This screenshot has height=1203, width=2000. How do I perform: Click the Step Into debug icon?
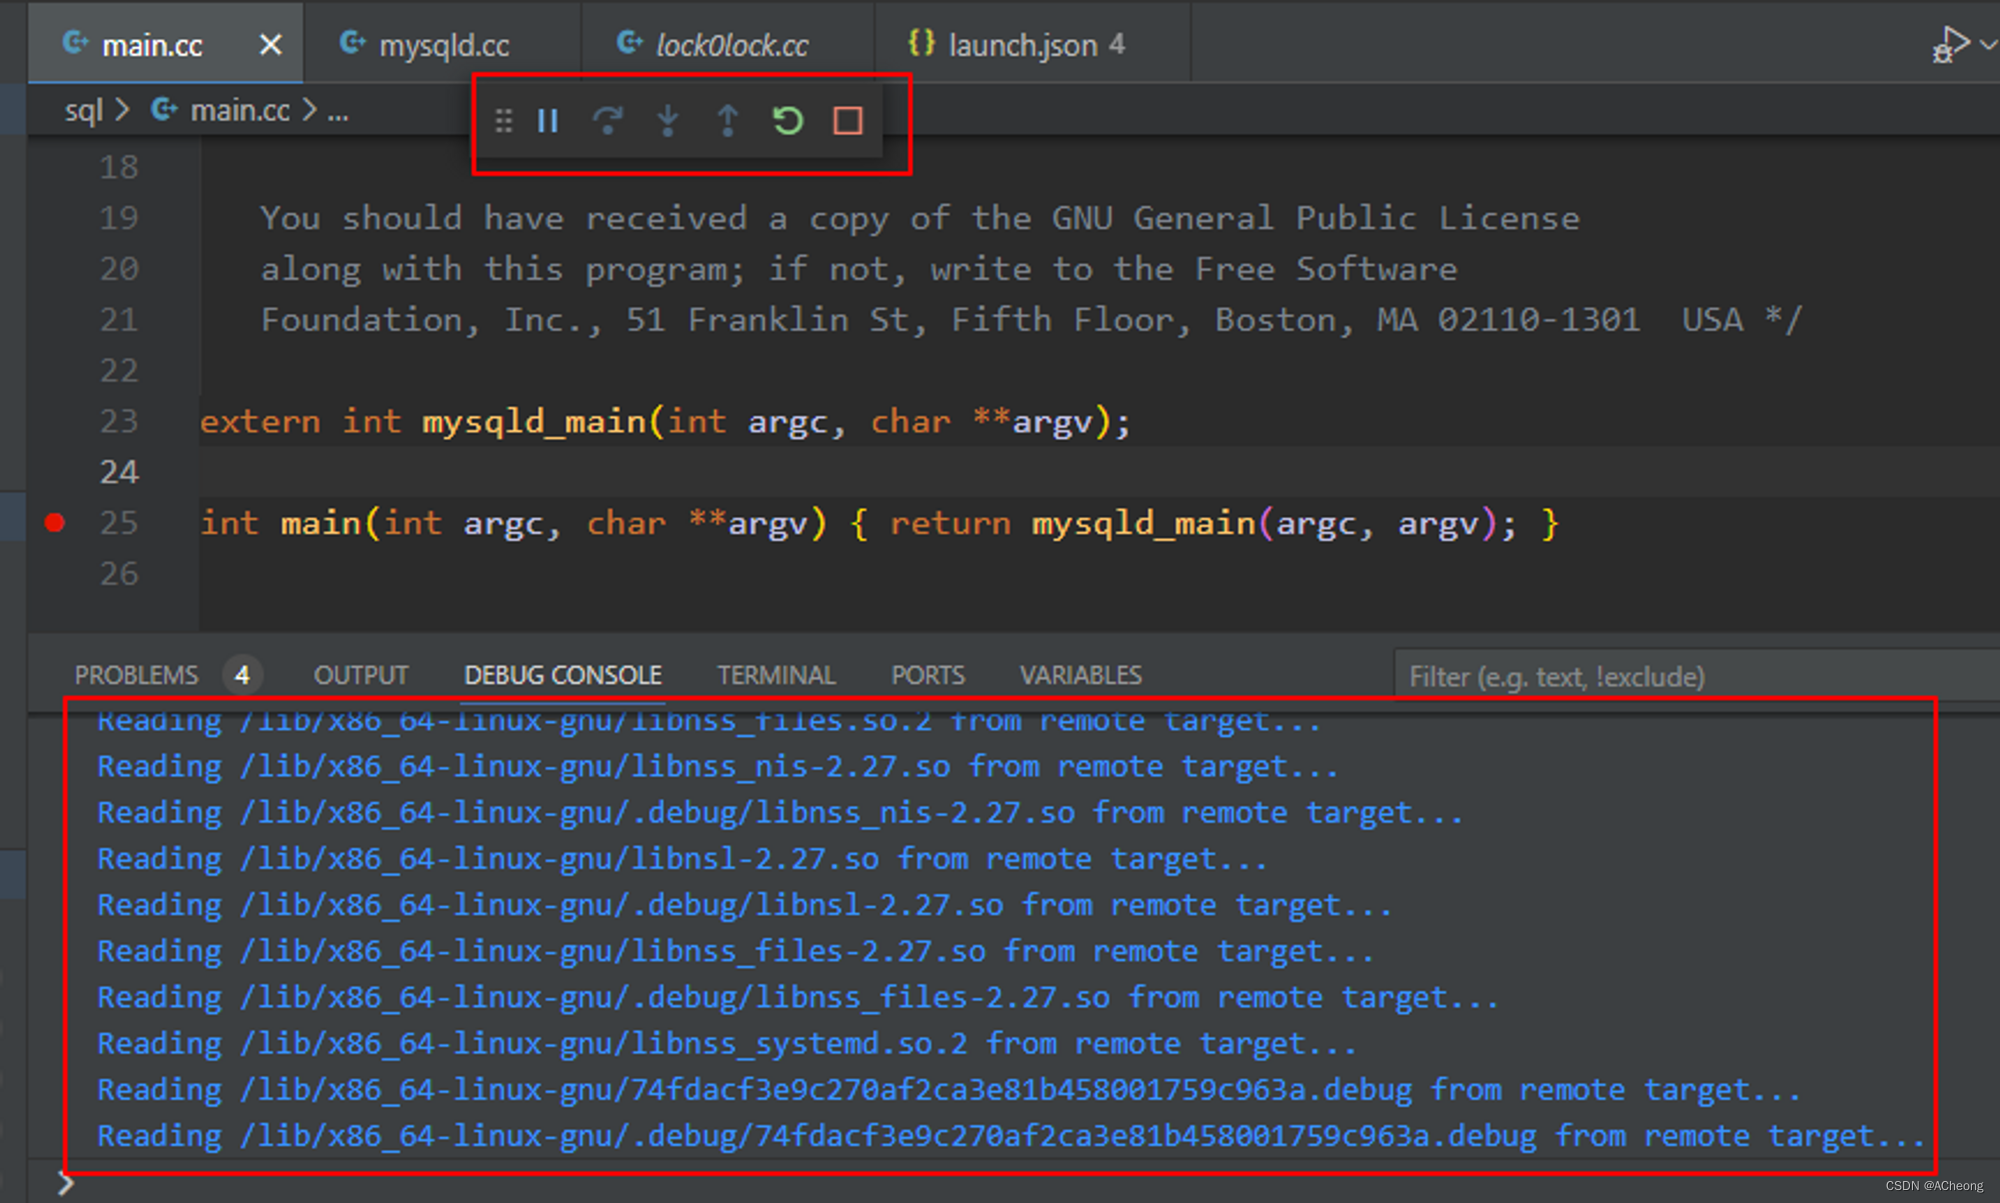[x=667, y=121]
